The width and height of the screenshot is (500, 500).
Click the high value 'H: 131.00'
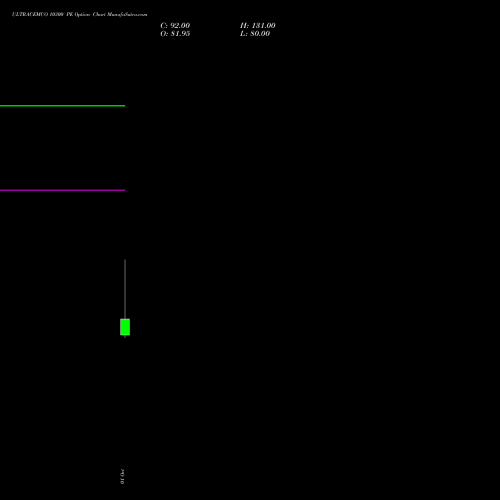click(258, 26)
